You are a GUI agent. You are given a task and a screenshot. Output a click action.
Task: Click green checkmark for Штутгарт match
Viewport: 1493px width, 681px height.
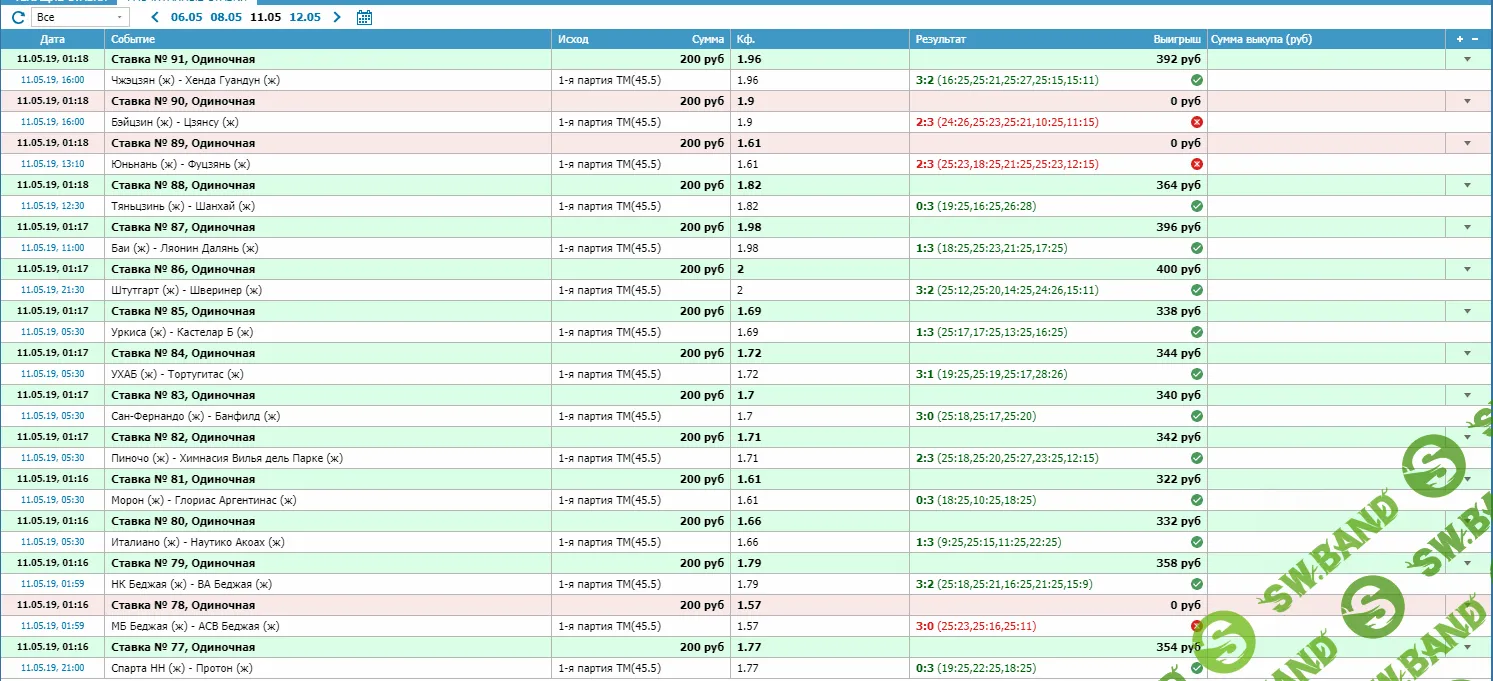point(1197,290)
